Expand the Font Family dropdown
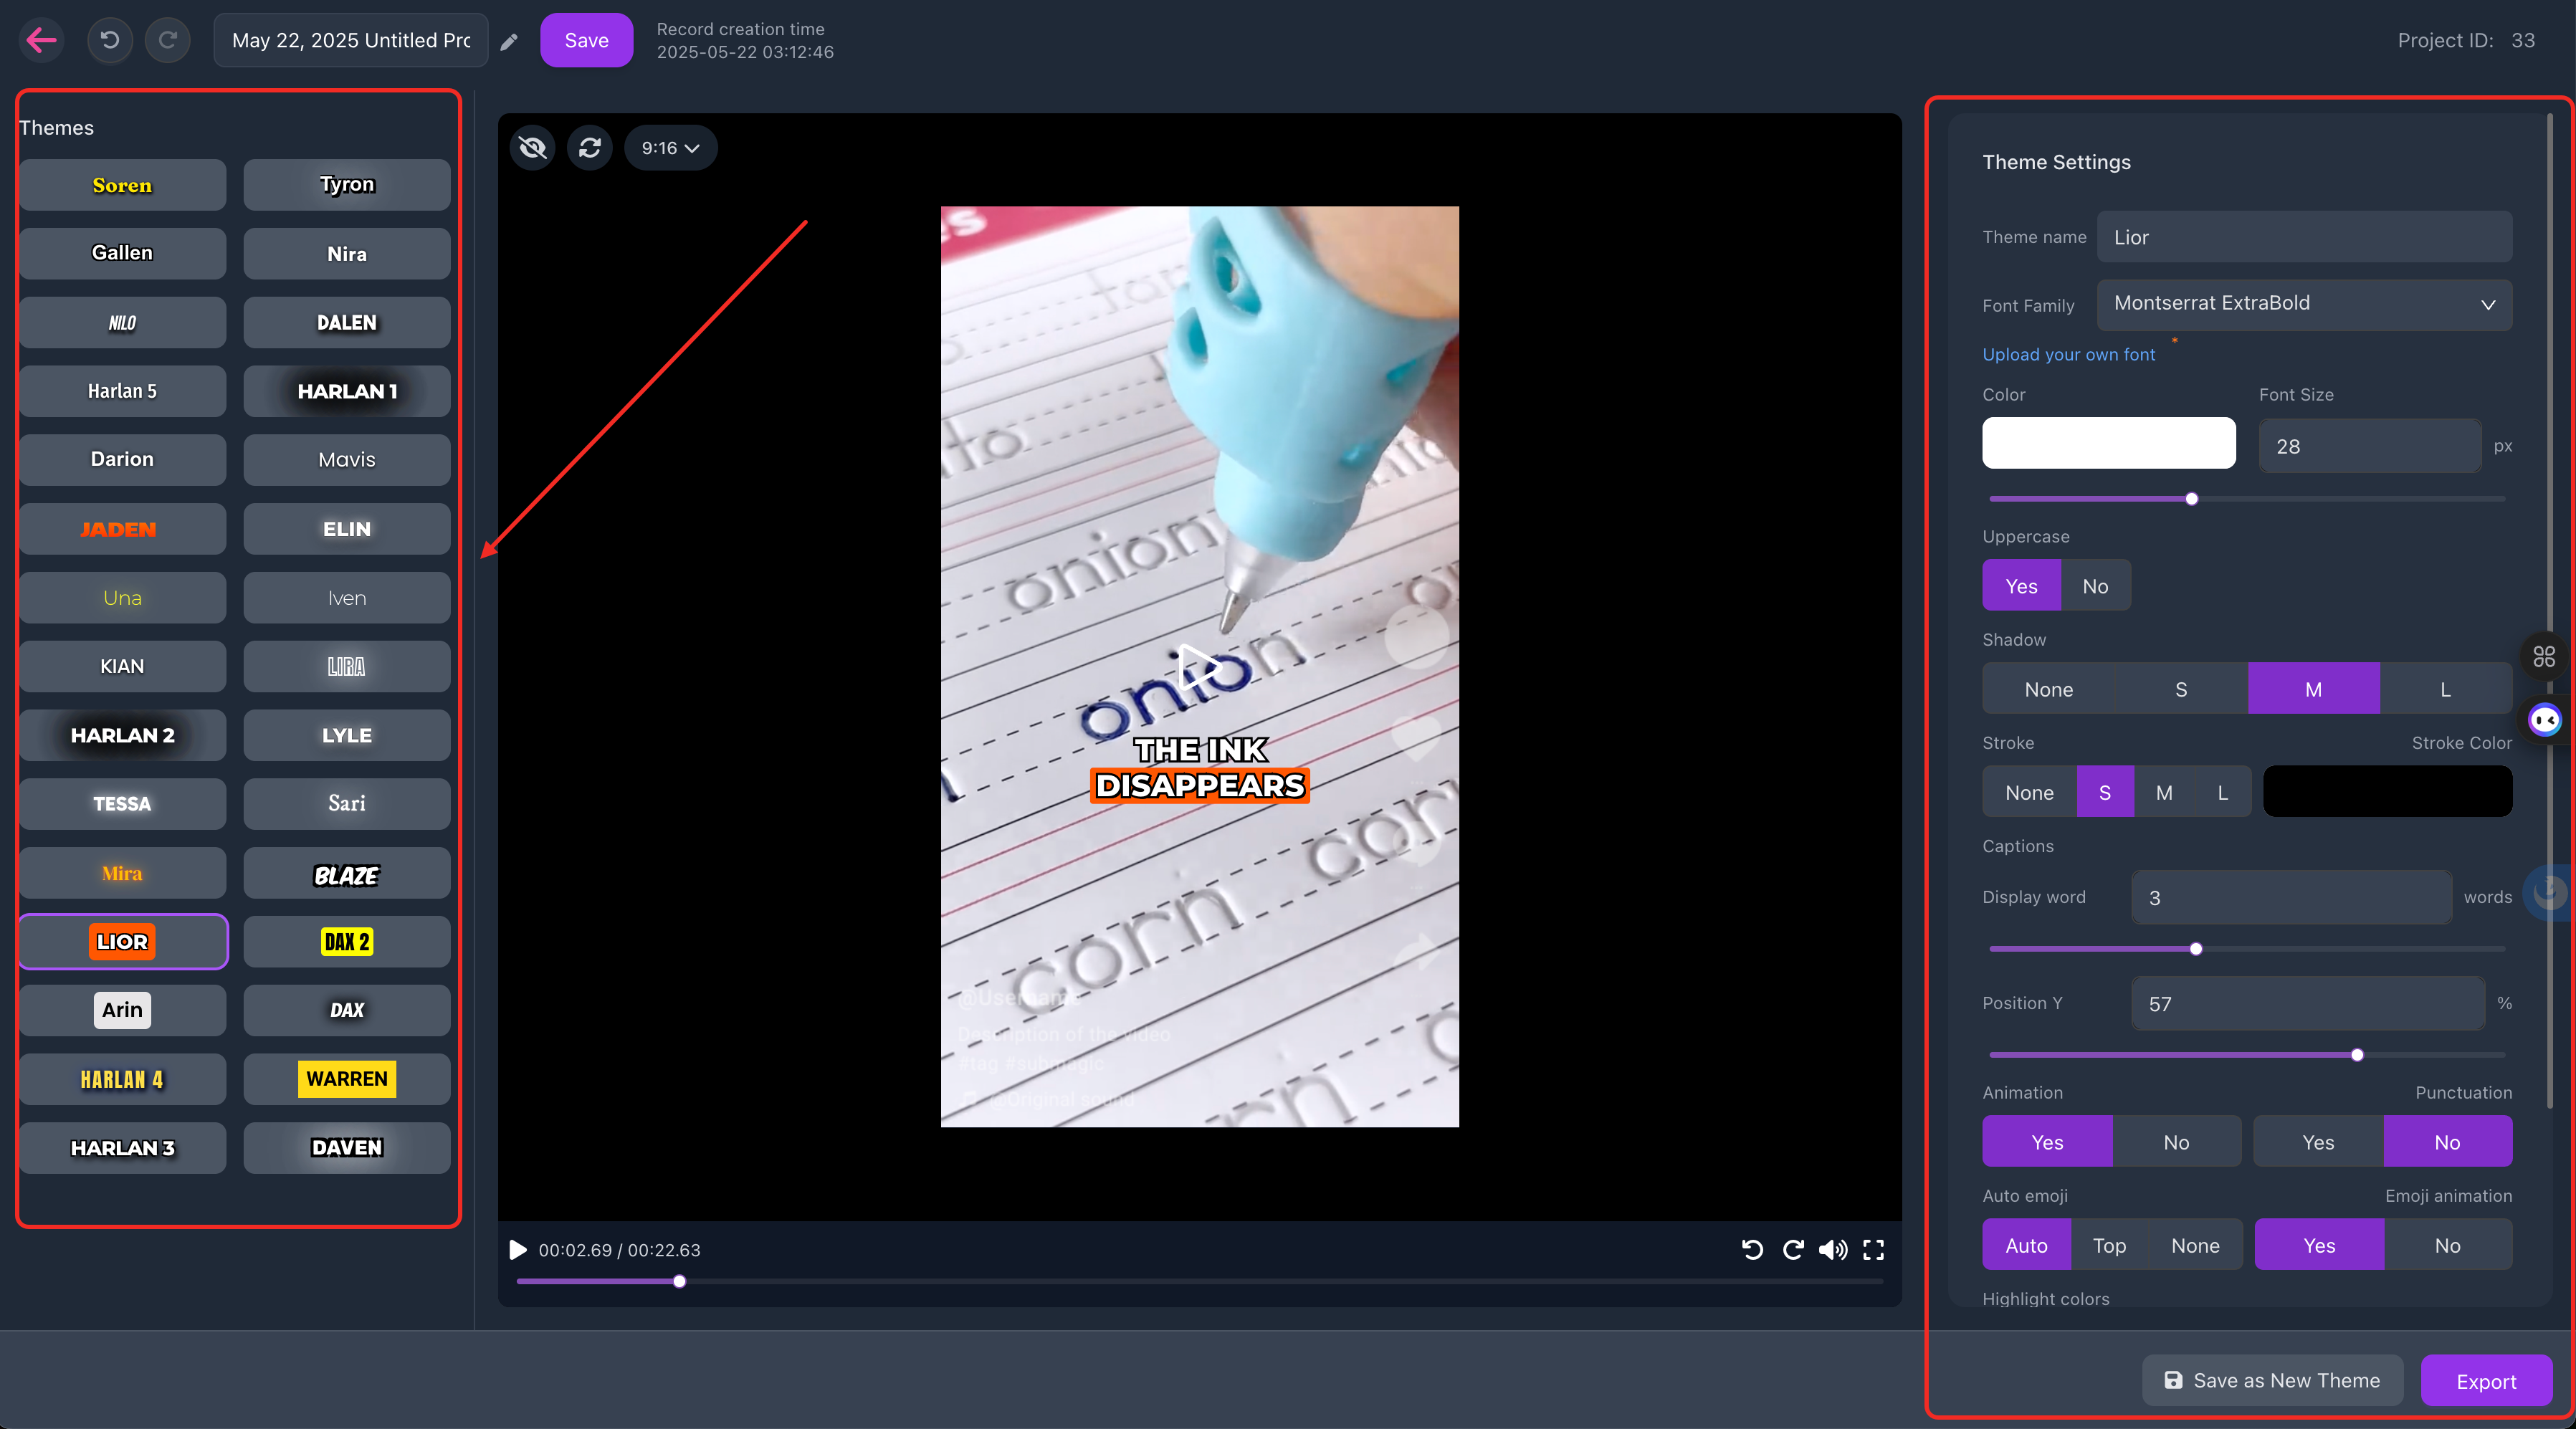This screenshot has height=1429, width=2576. [x=2304, y=303]
